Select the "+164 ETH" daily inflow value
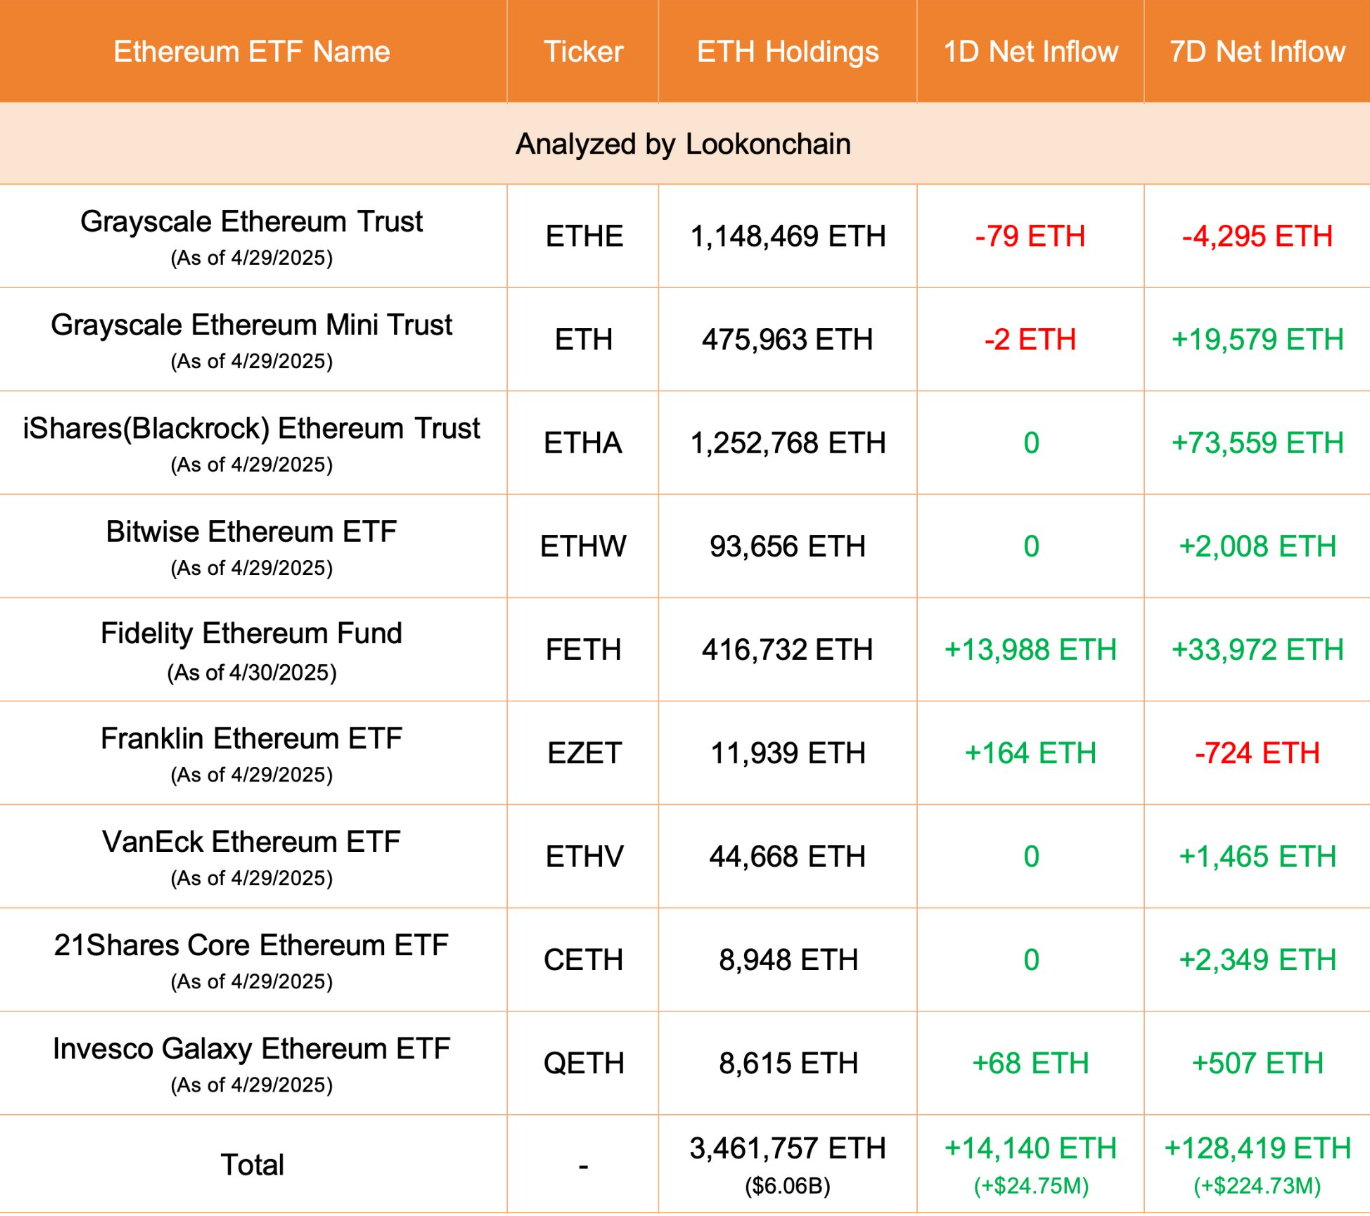The height and width of the screenshot is (1216, 1370). pyautogui.click(x=1031, y=753)
